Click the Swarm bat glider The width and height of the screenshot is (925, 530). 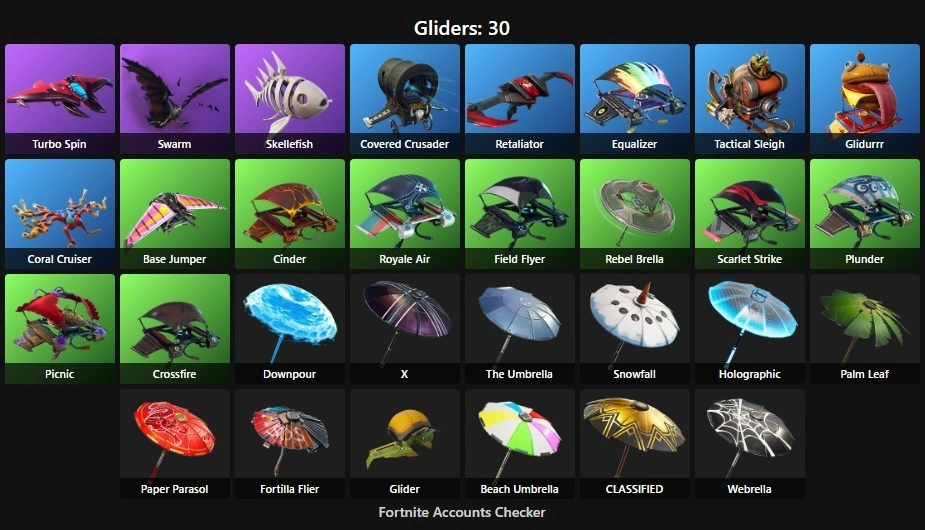(175, 99)
